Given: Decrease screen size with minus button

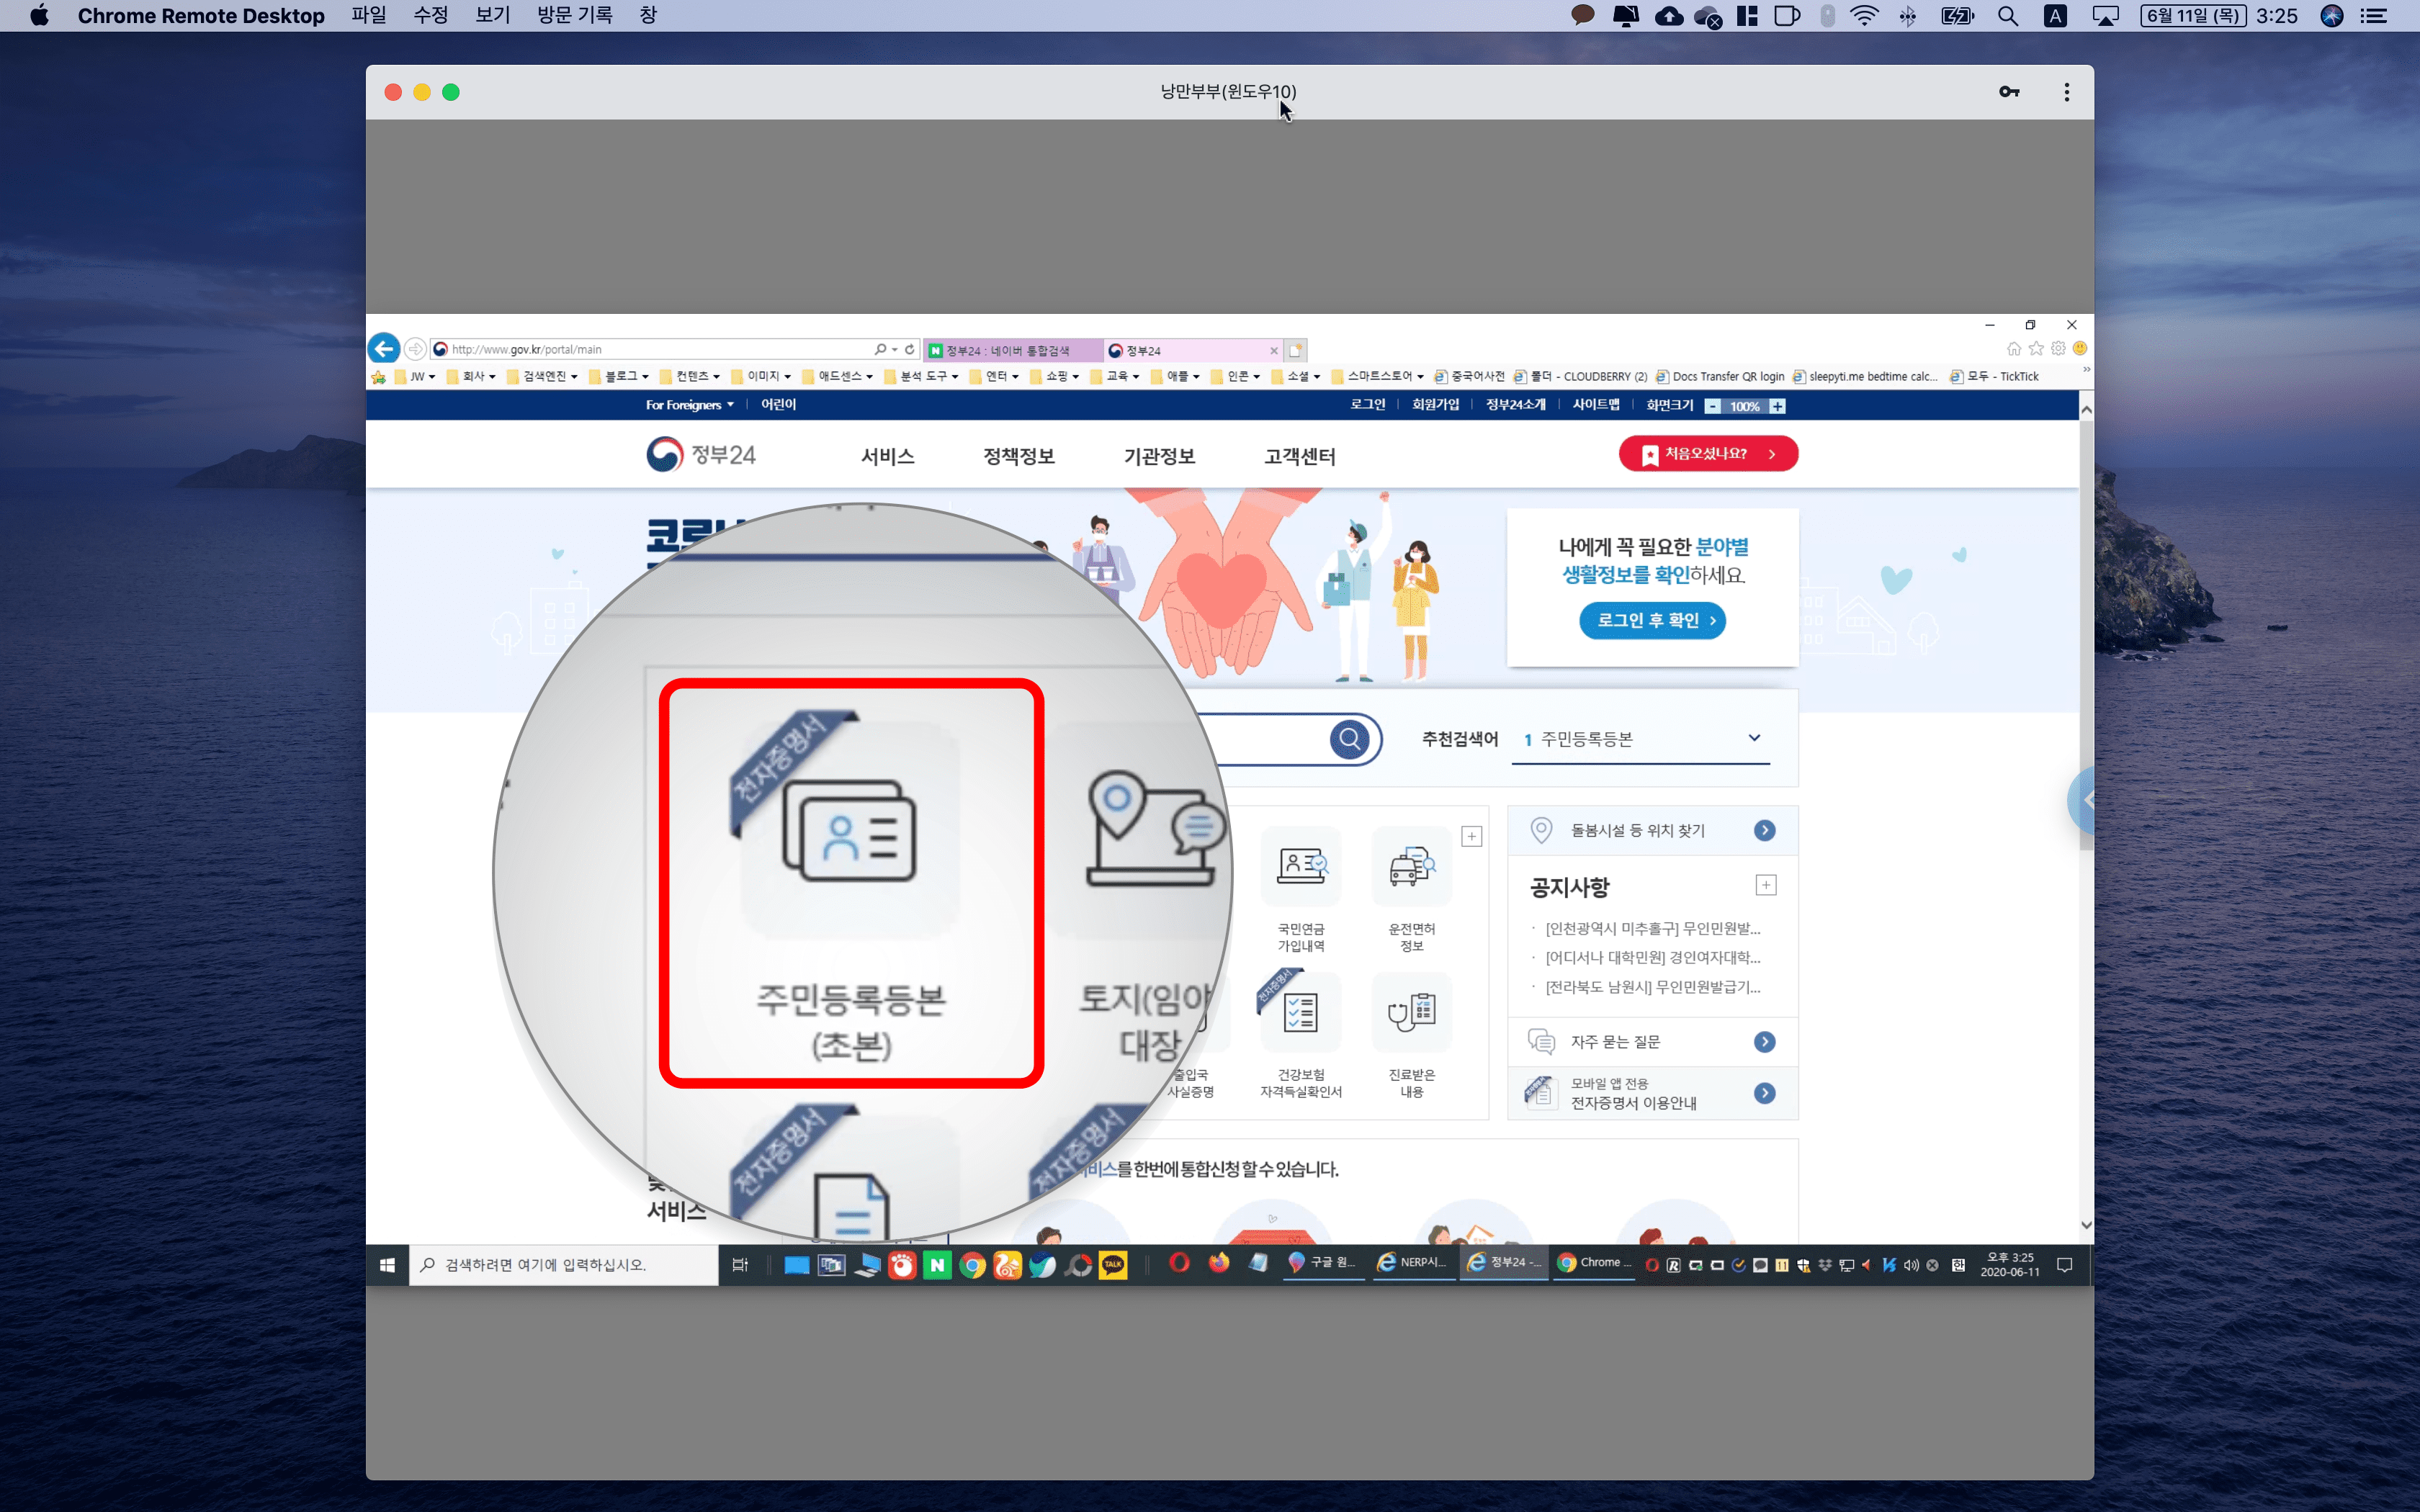Looking at the screenshot, I should pos(1713,406).
